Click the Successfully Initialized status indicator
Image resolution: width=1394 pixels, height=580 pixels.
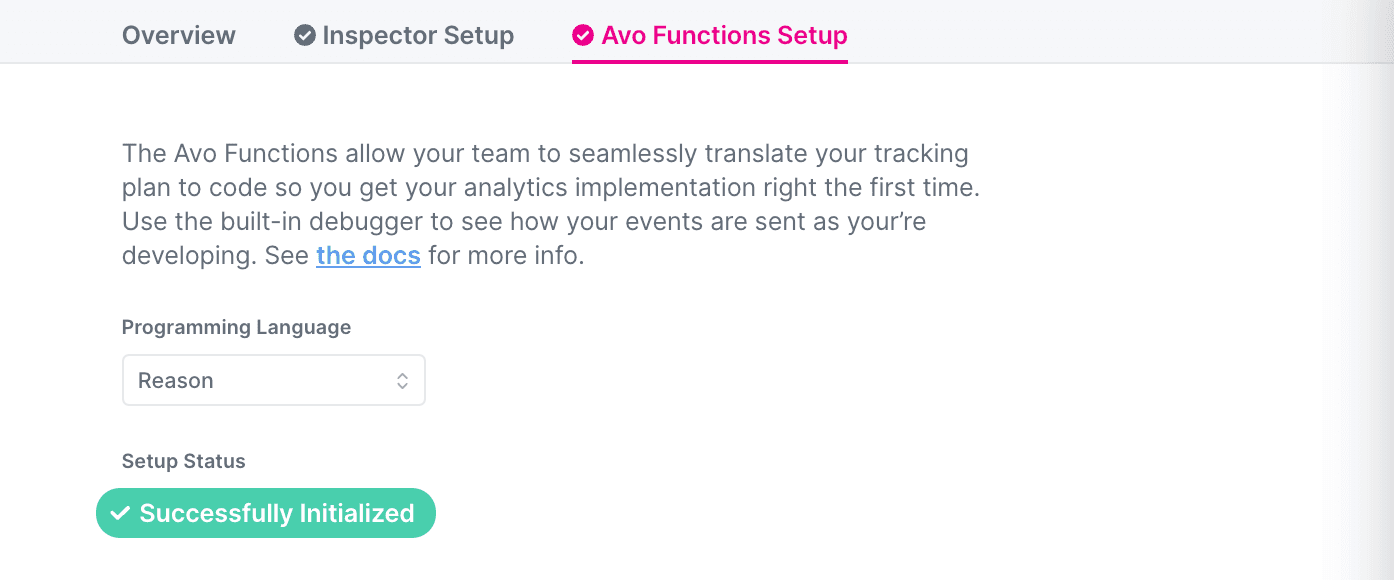pyautogui.click(x=265, y=513)
